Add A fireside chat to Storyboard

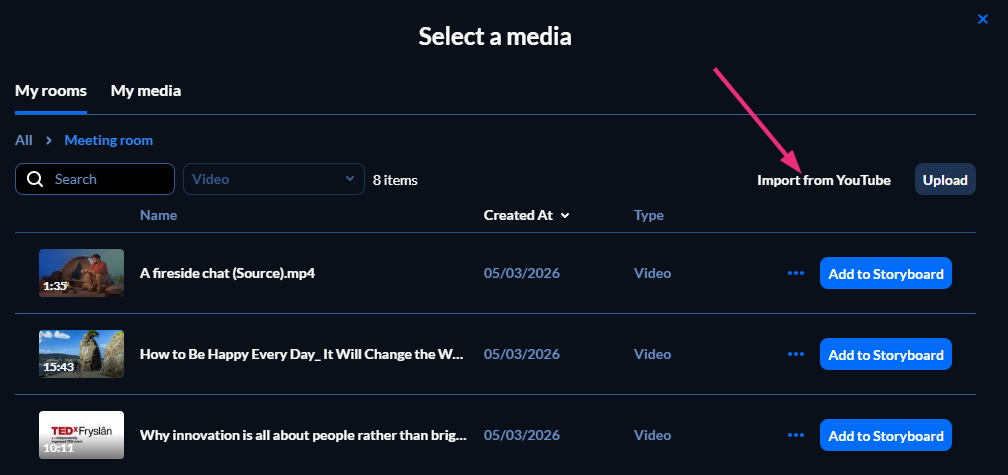click(x=885, y=273)
